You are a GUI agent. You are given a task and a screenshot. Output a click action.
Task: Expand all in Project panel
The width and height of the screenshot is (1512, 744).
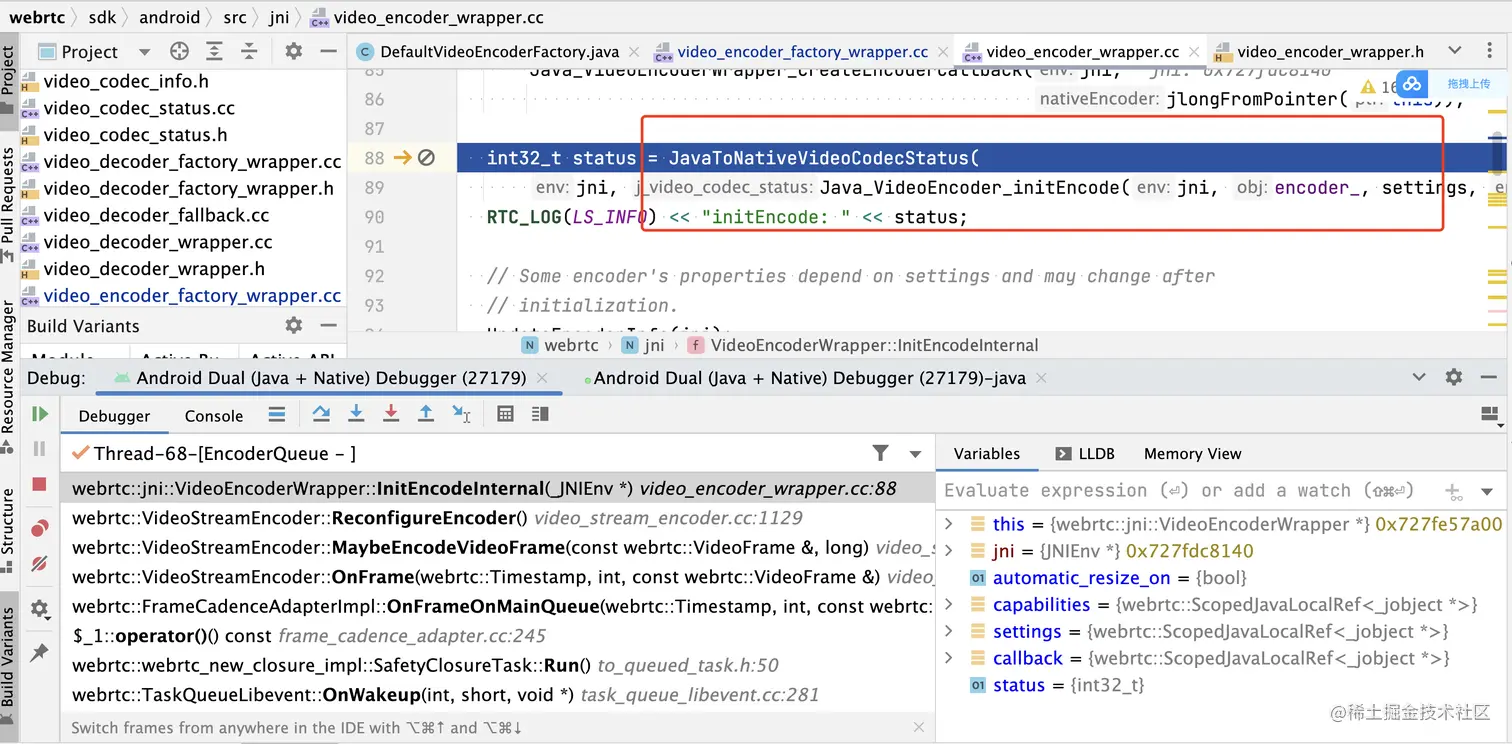[x=214, y=51]
